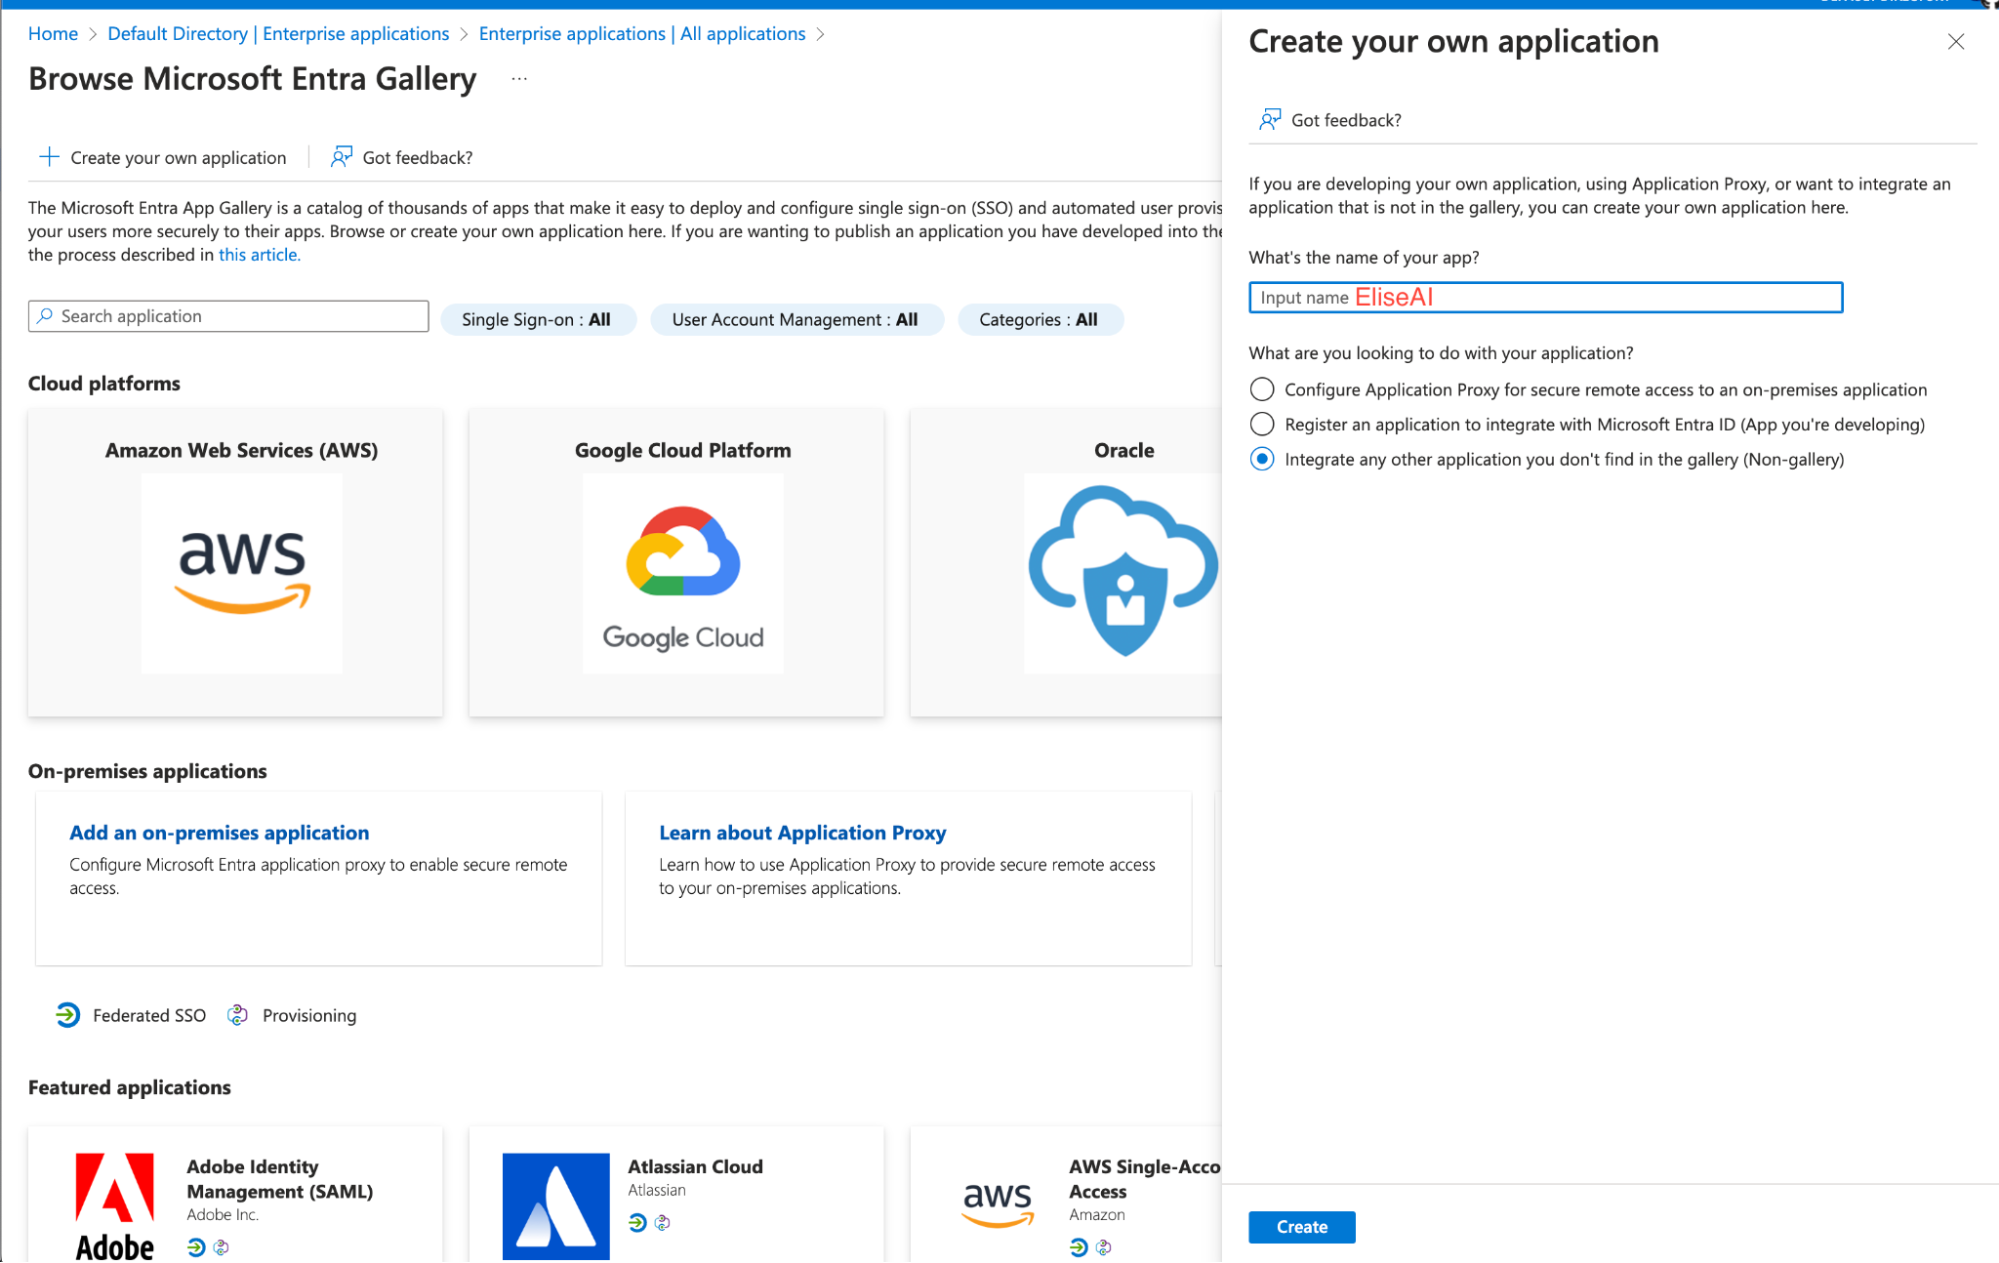Open Default Directory | Enterprise applications breadcrumb

(x=278, y=34)
